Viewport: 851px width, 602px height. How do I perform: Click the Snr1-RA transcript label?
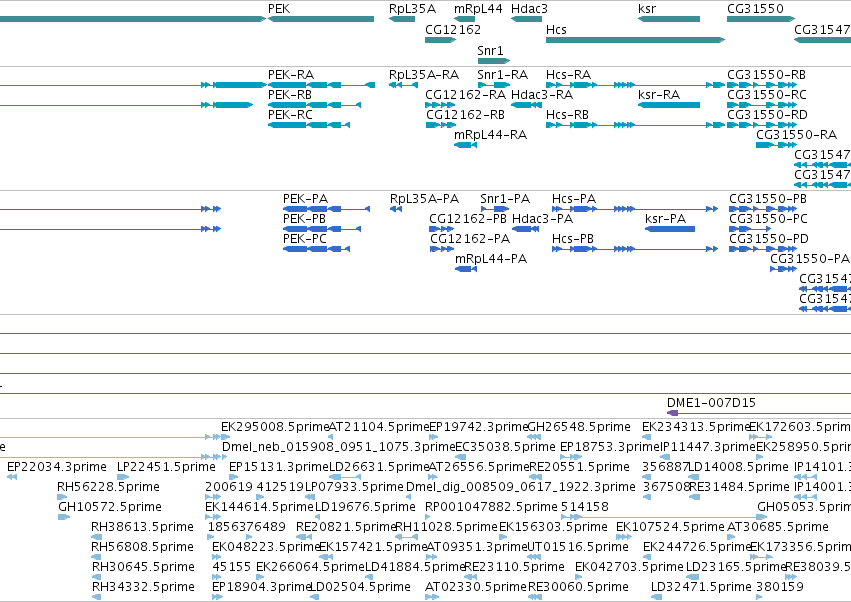coord(503,74)
